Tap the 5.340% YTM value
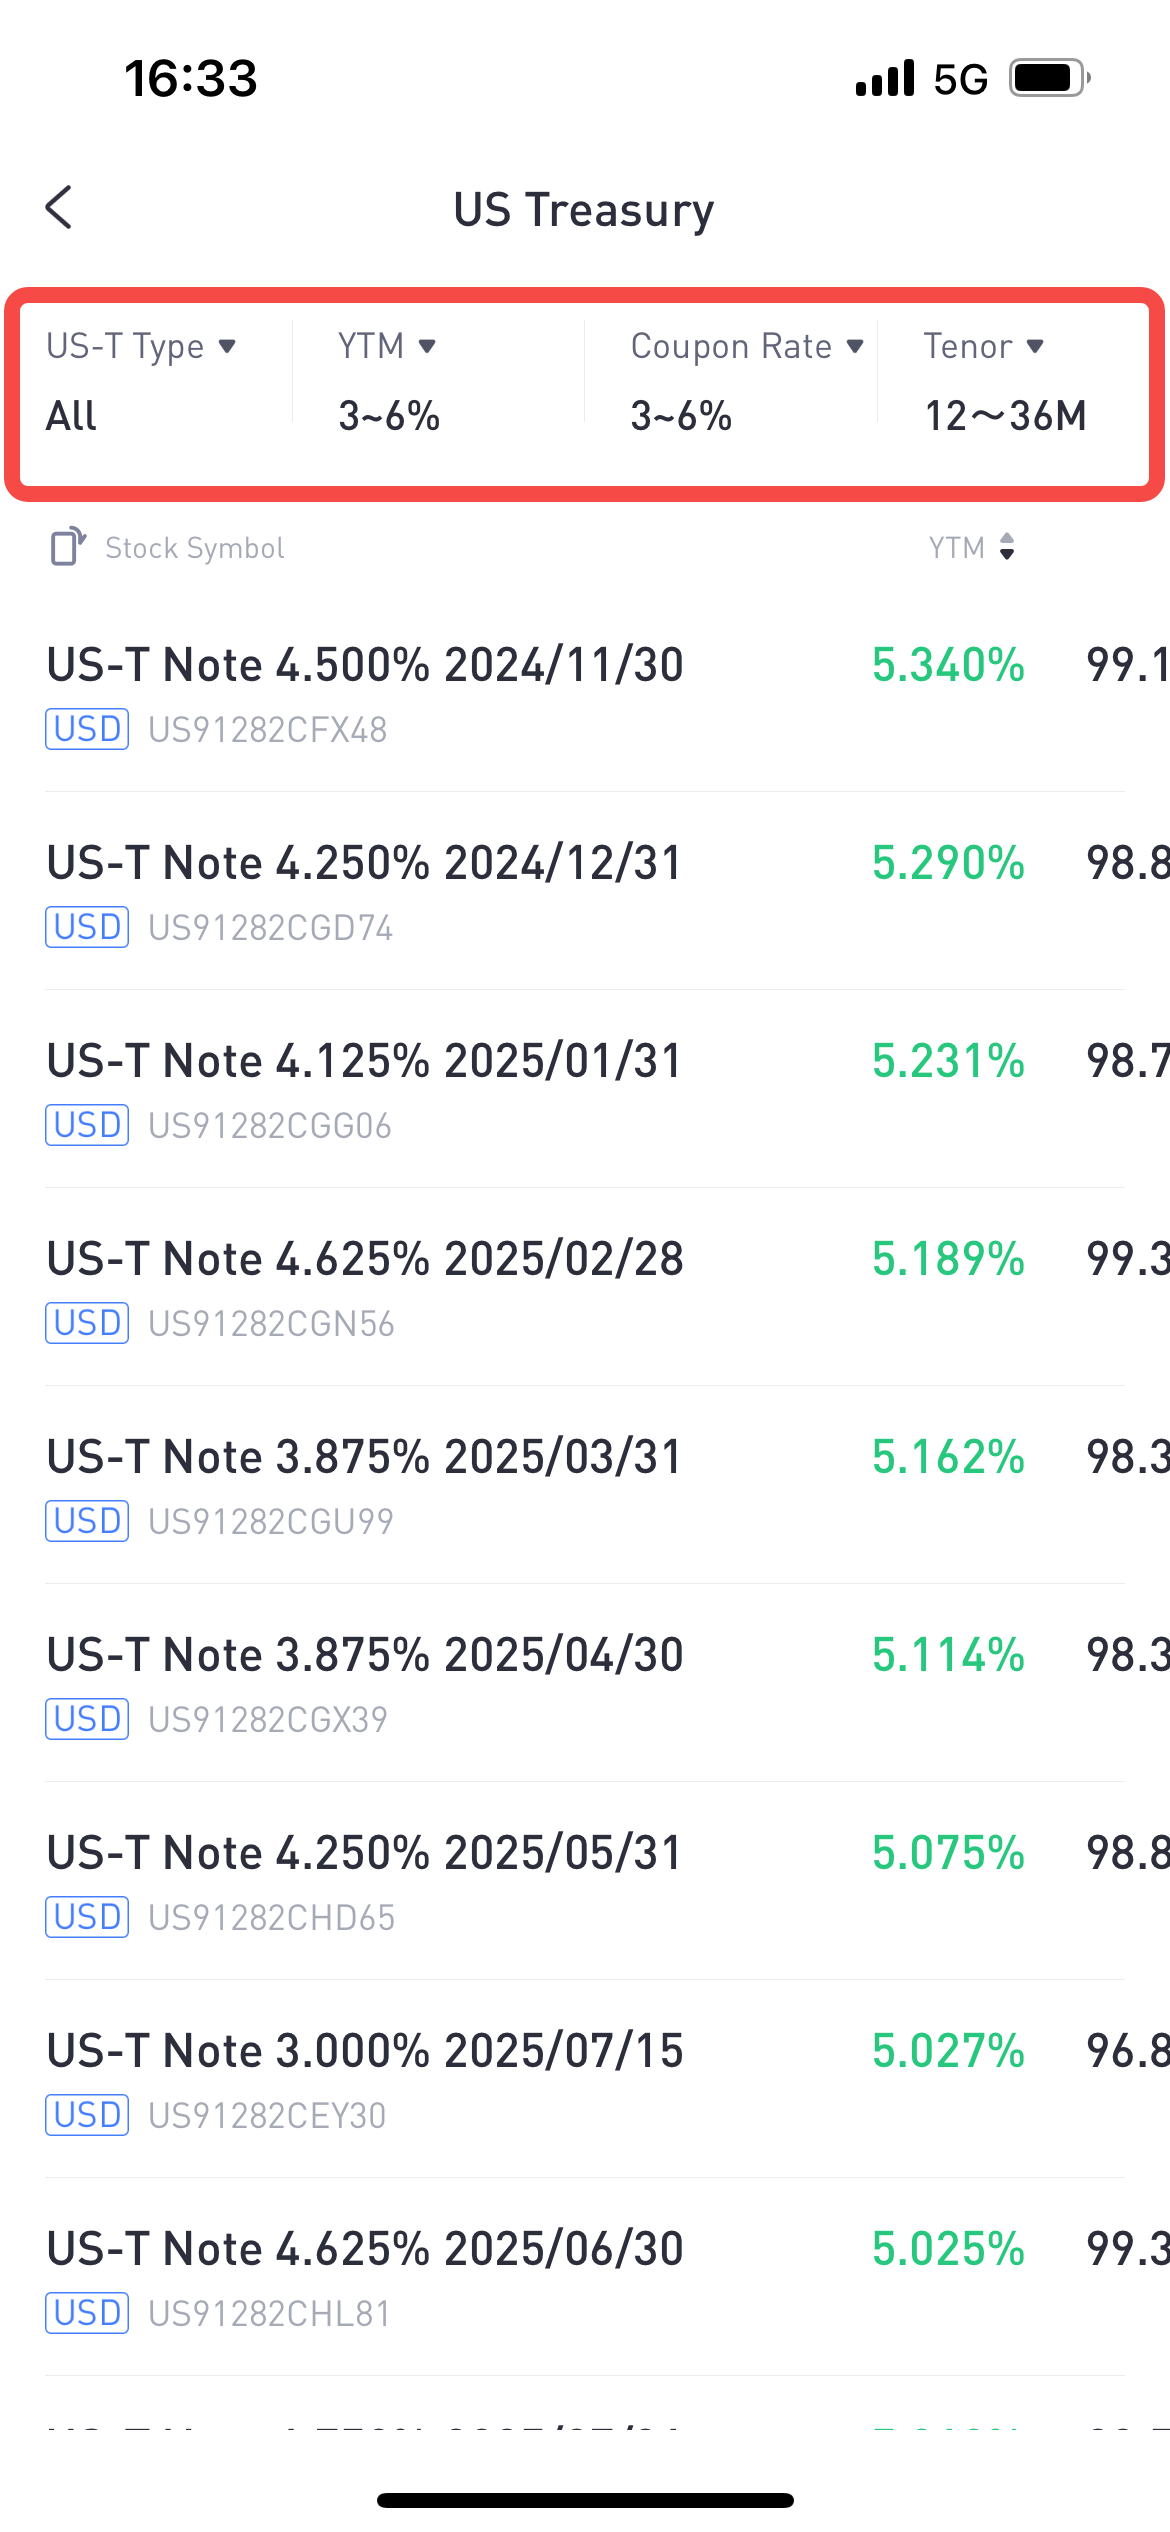The image size is (1170, 2532). [x=948, y=665]
